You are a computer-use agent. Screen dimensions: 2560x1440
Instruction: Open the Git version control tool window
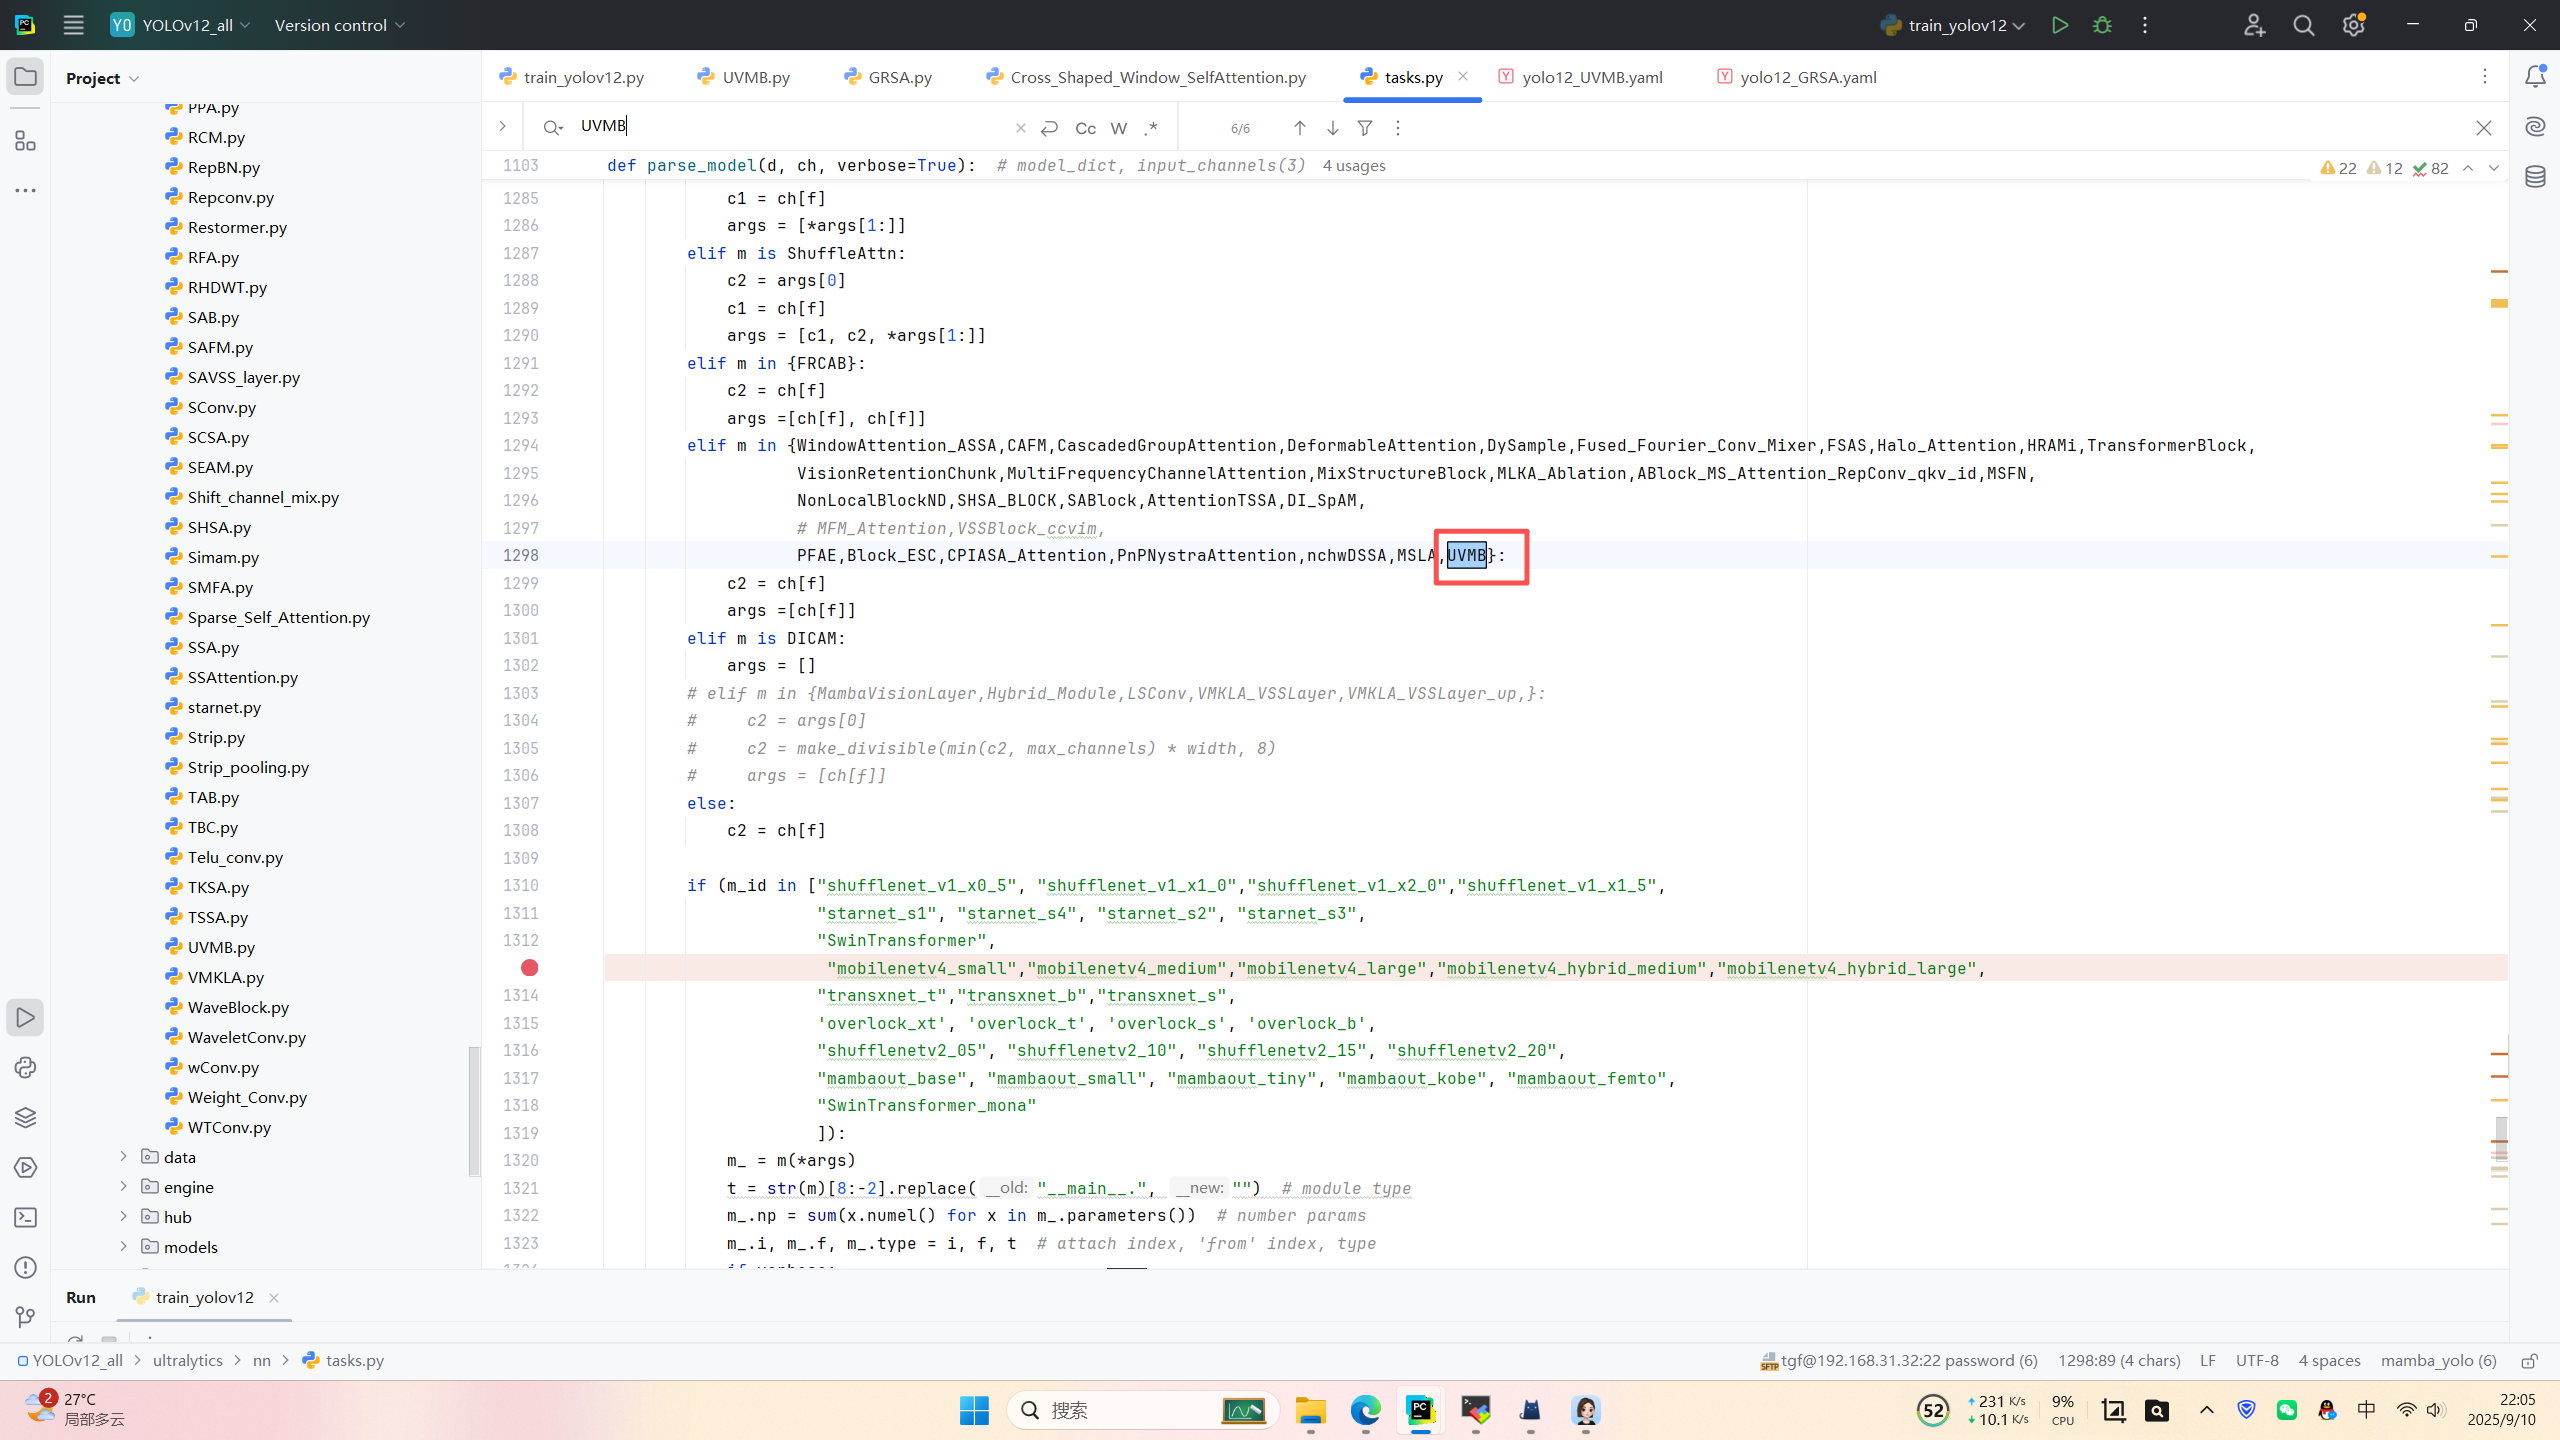coord(25,1317)
